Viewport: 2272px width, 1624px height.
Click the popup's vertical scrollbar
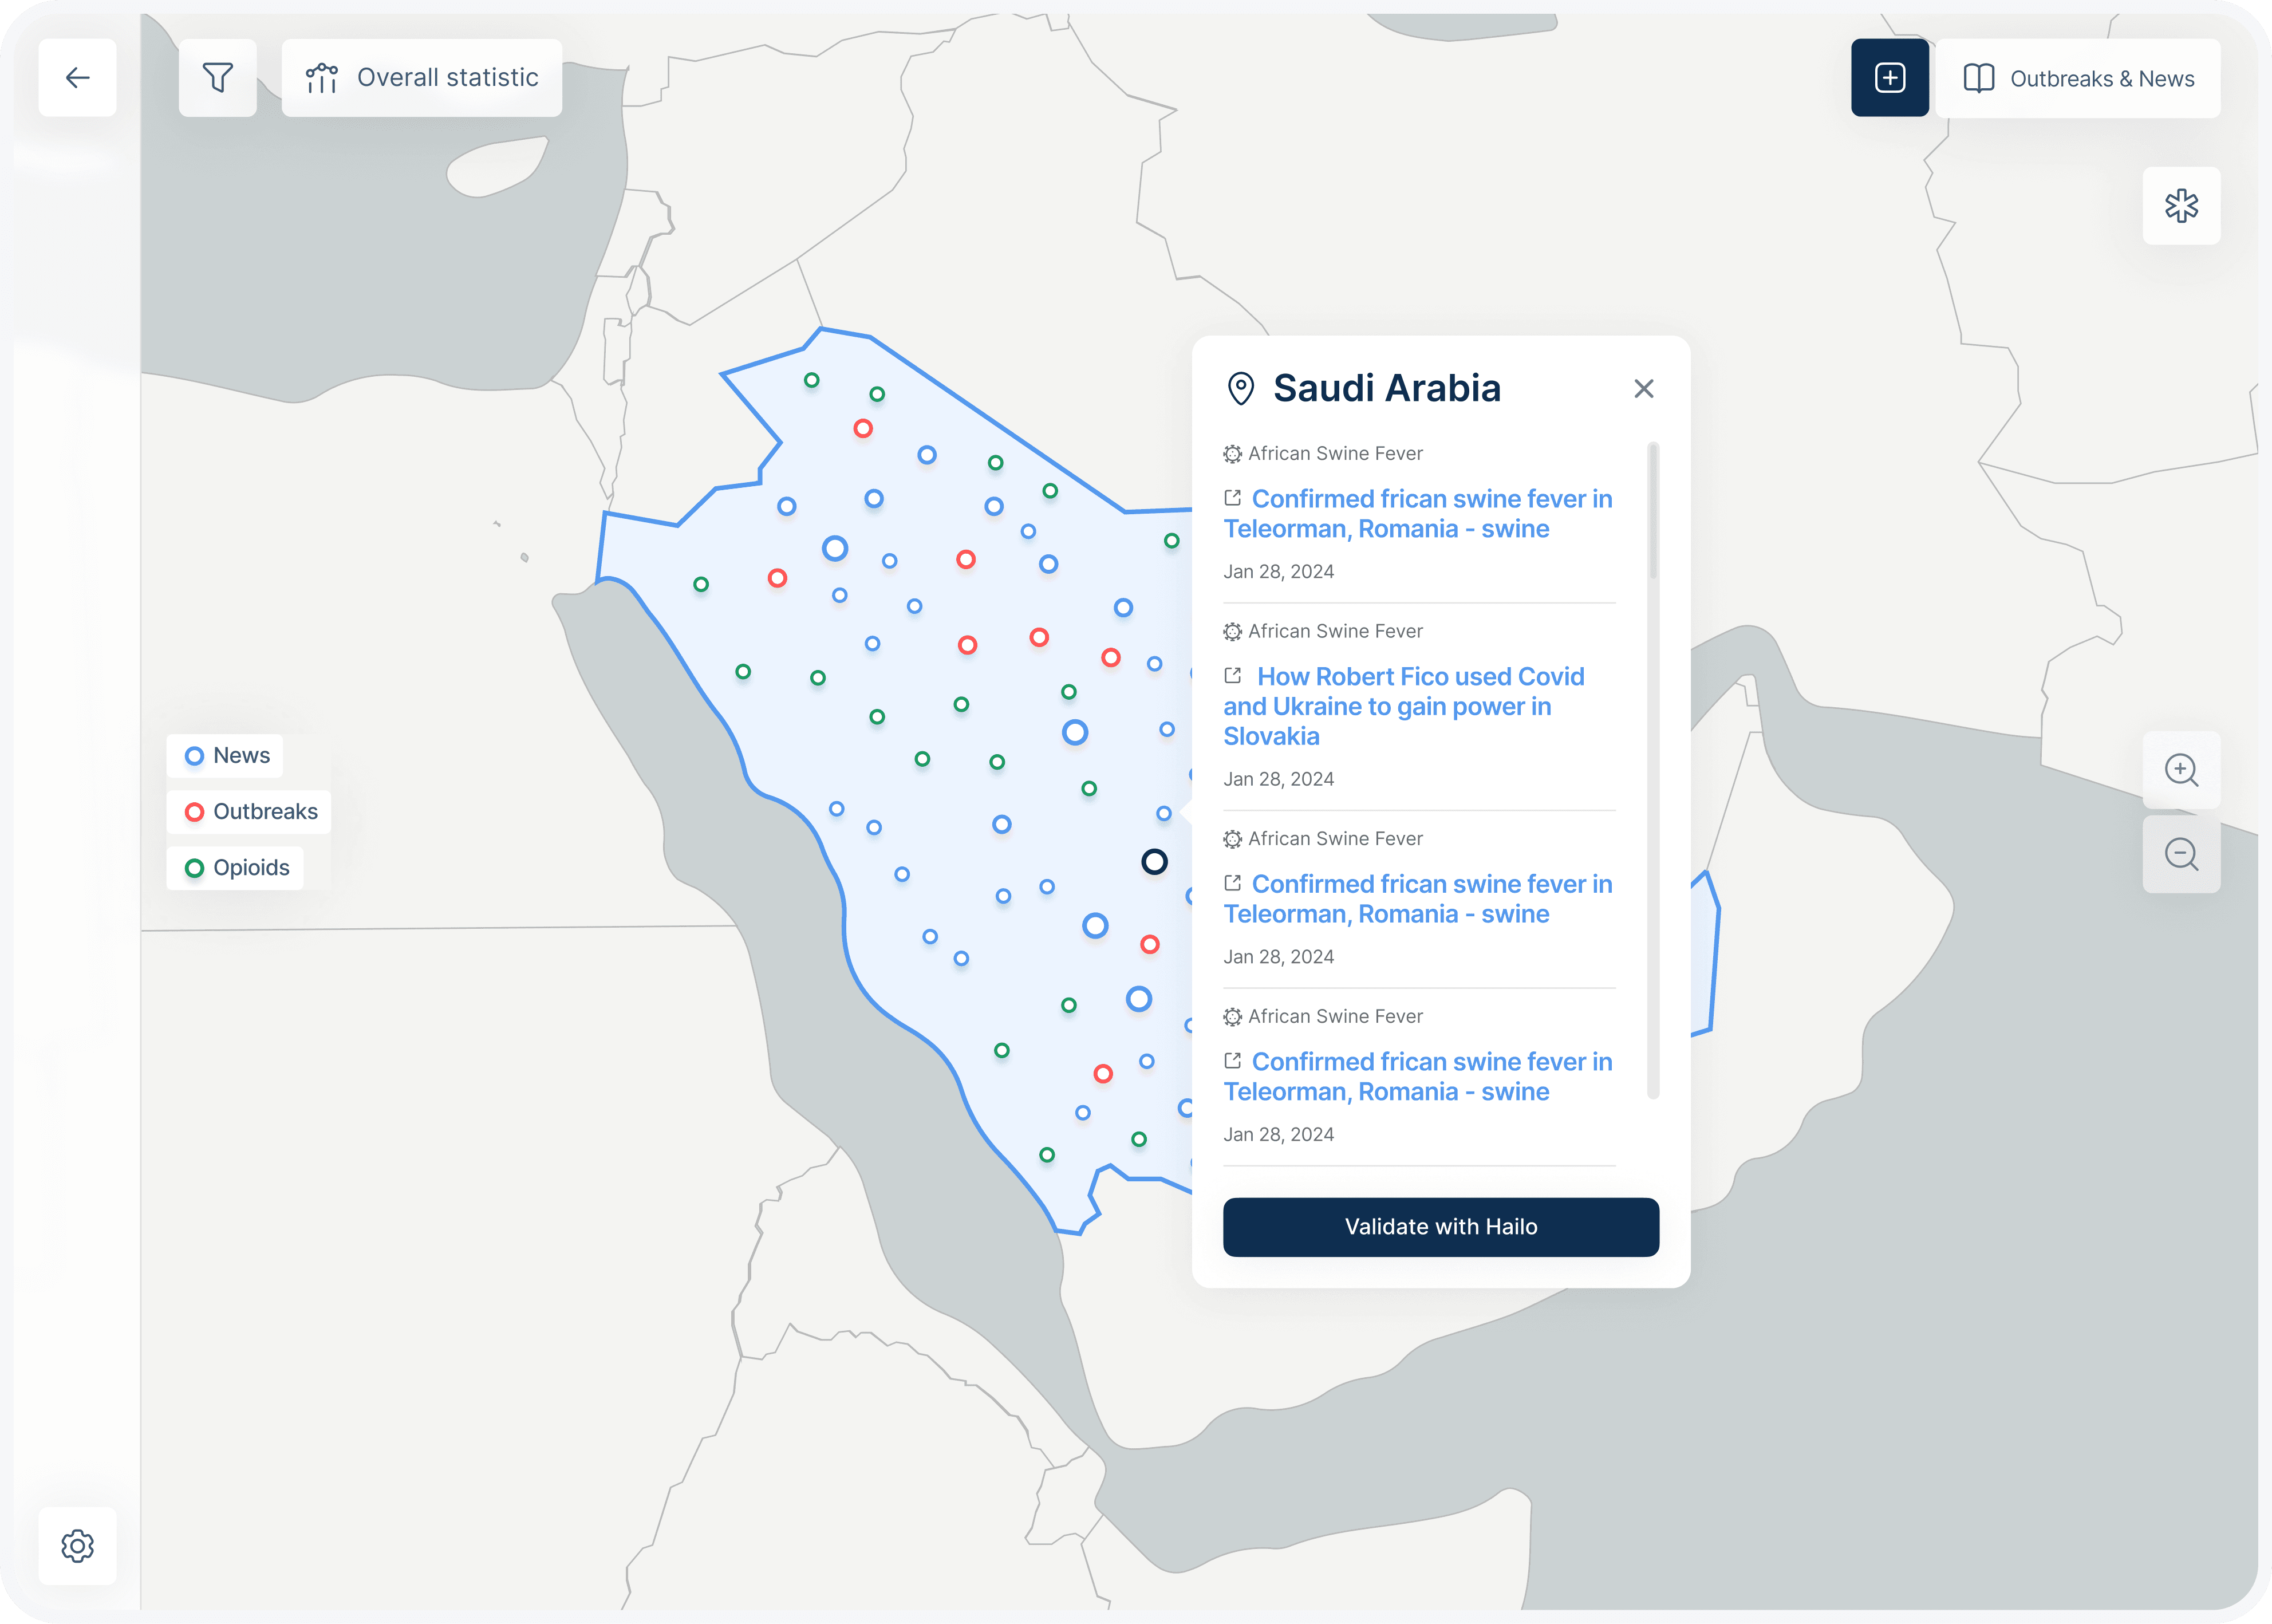(x=1653, y=510)
